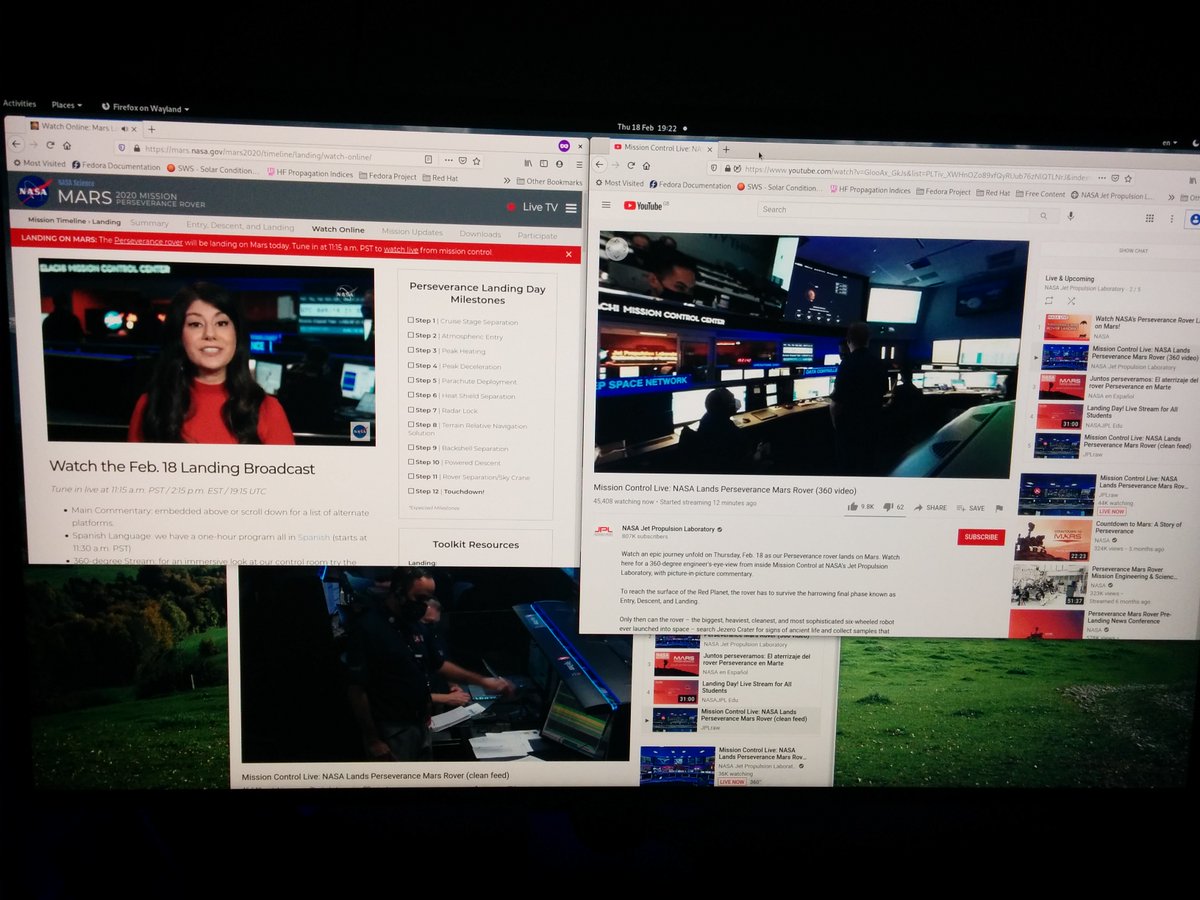Check Step 2 Atmospheric Entry

click(410, 336)
